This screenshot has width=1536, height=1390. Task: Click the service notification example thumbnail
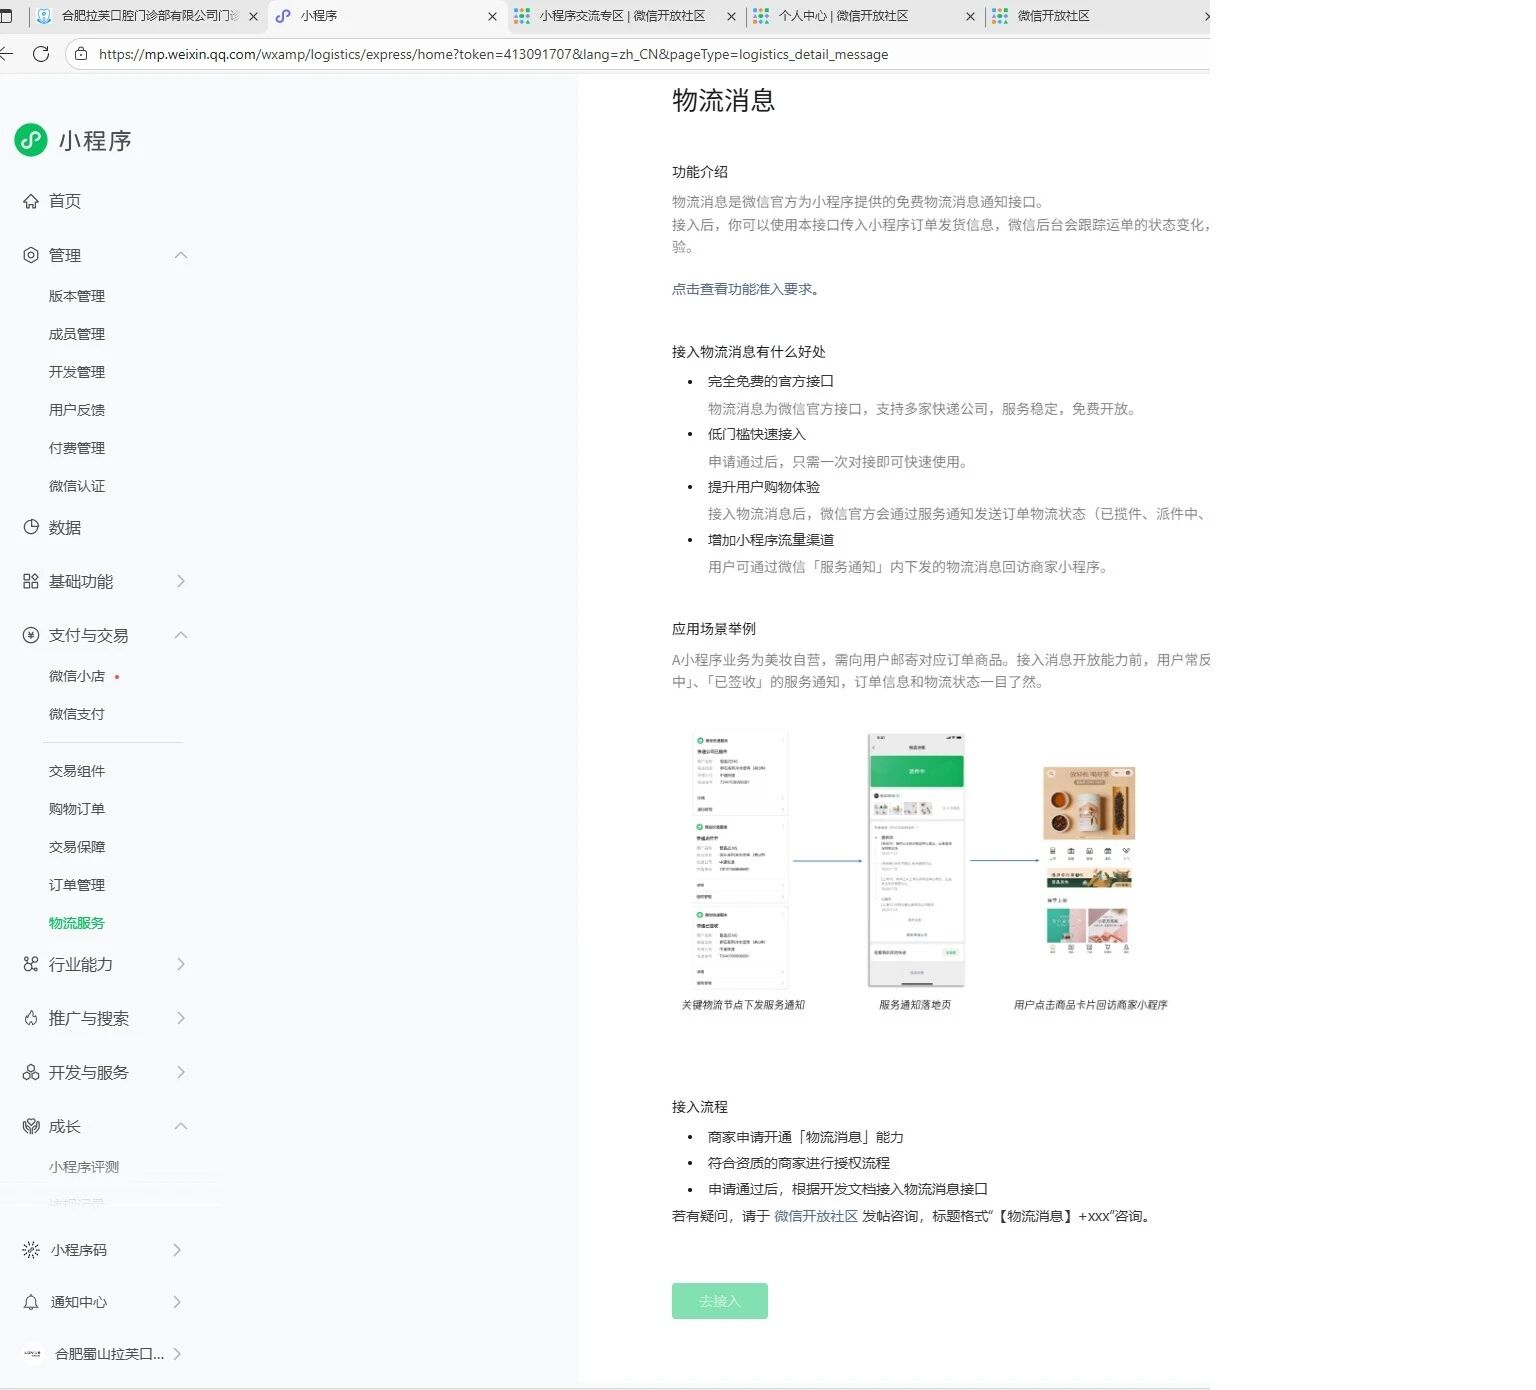coord(740,860)
